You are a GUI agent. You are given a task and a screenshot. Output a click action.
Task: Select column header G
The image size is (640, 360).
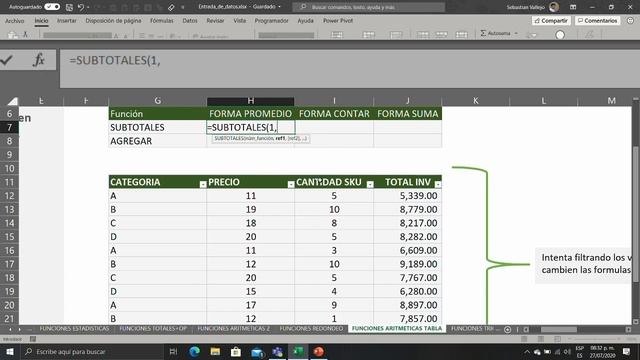[158, 100]
